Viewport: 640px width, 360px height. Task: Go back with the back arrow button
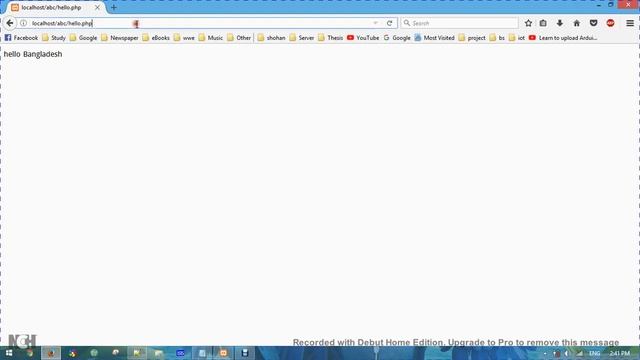coord(10,23)
